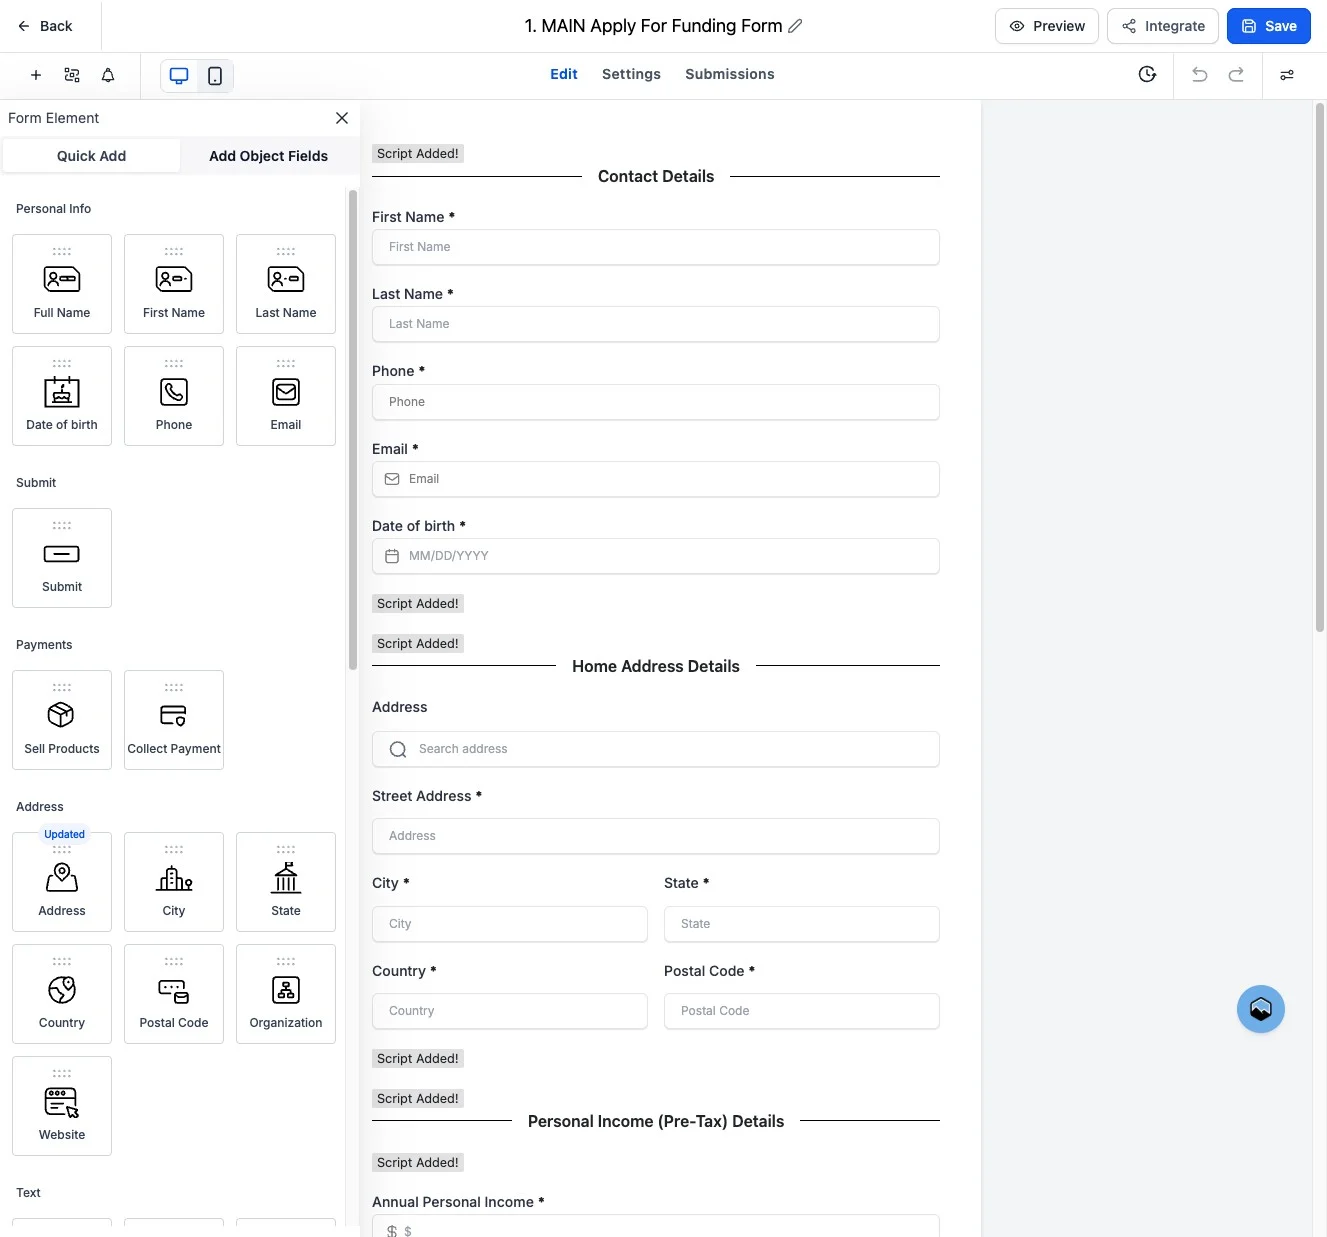
Task: Open the workflow nodes icon
Action: coord(72,75)
